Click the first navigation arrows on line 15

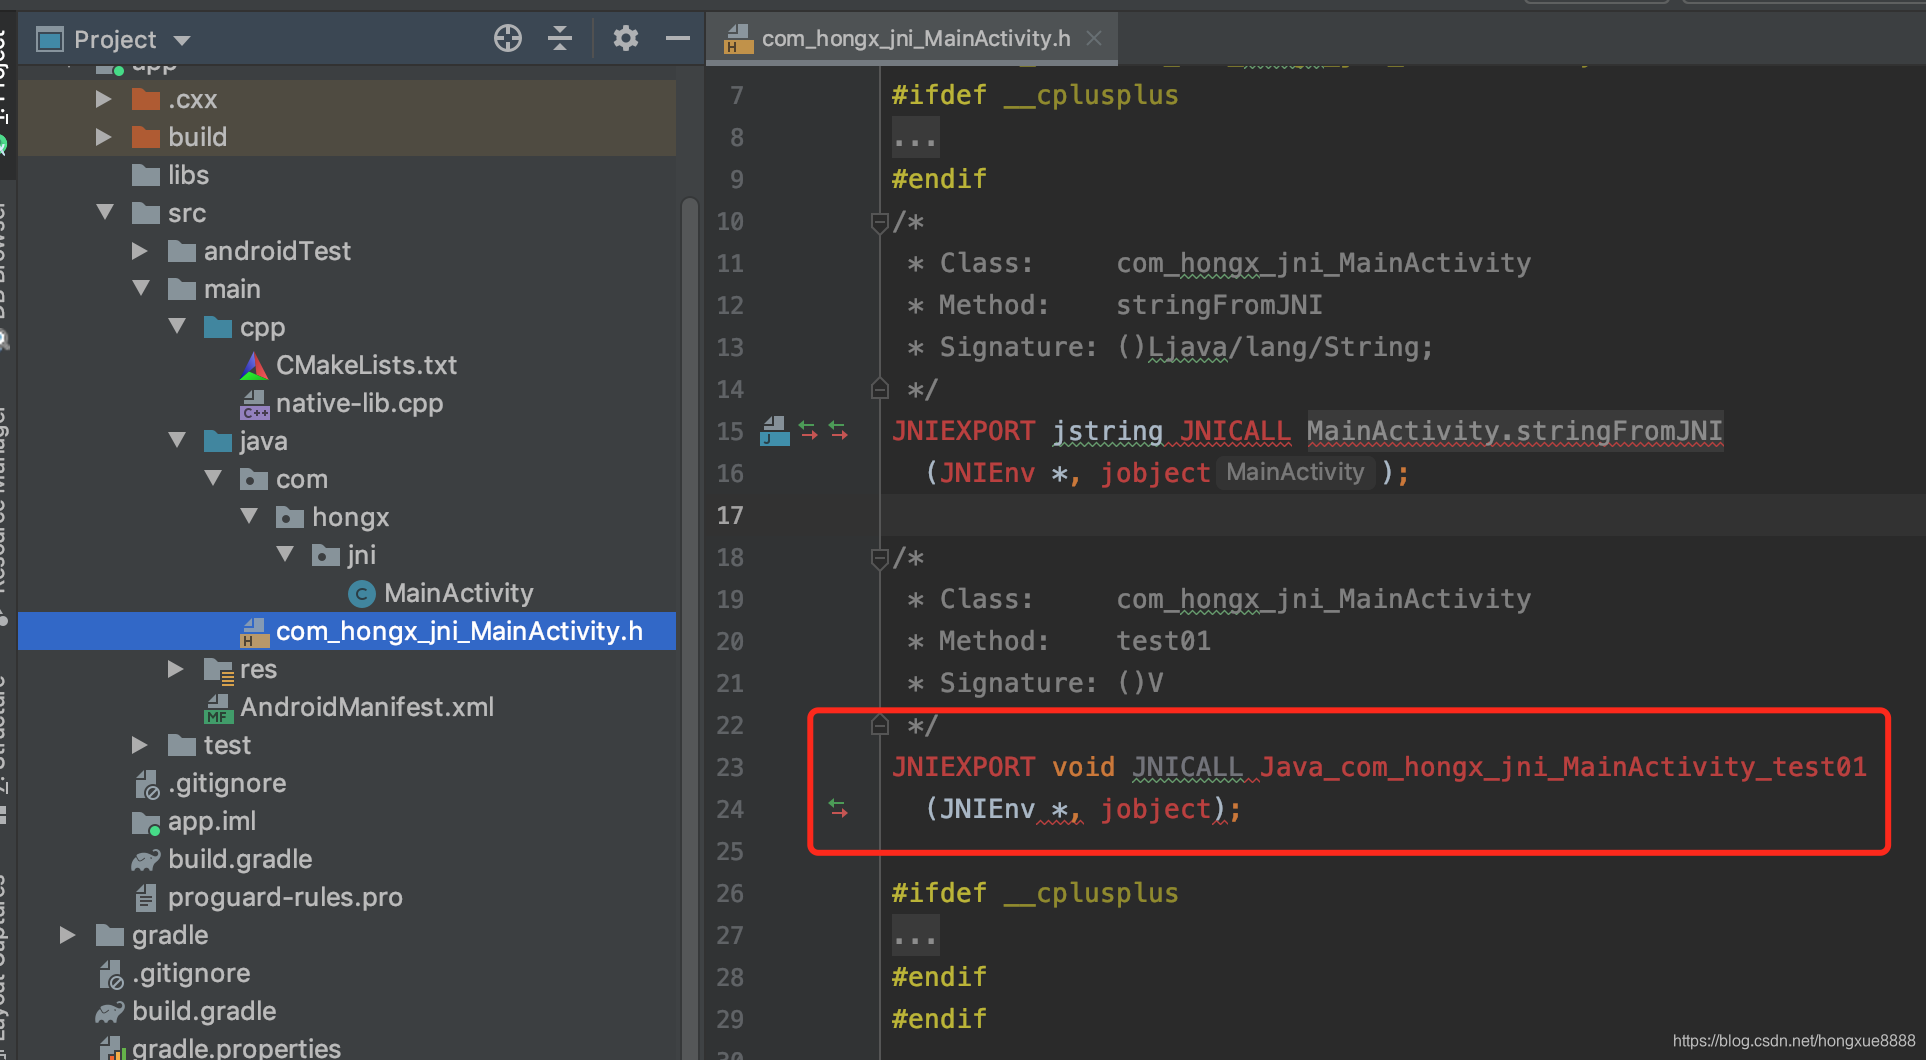(x=808, y=431)
